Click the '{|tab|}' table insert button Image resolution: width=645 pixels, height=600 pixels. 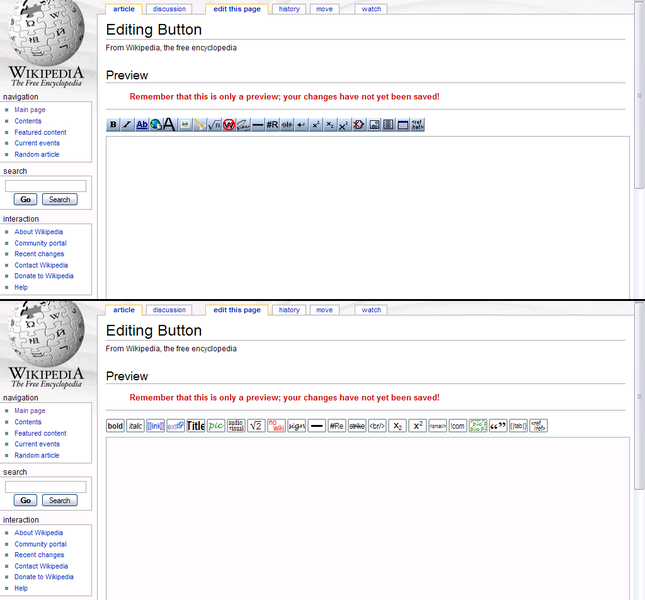[518, 426]
